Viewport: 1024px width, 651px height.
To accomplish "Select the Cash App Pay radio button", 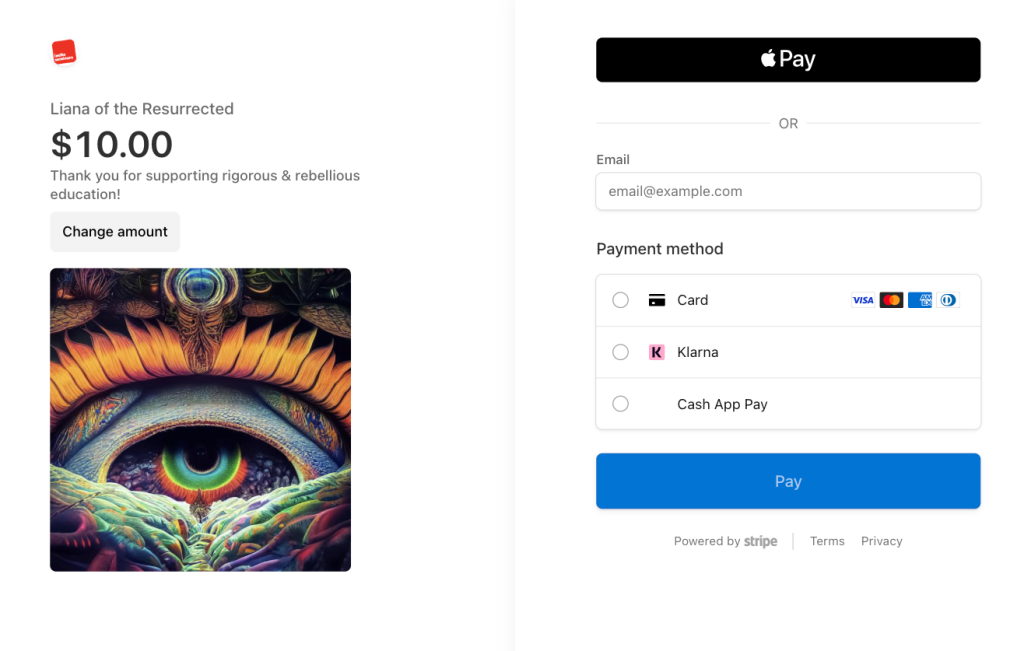I will click(x=621, y=404).
